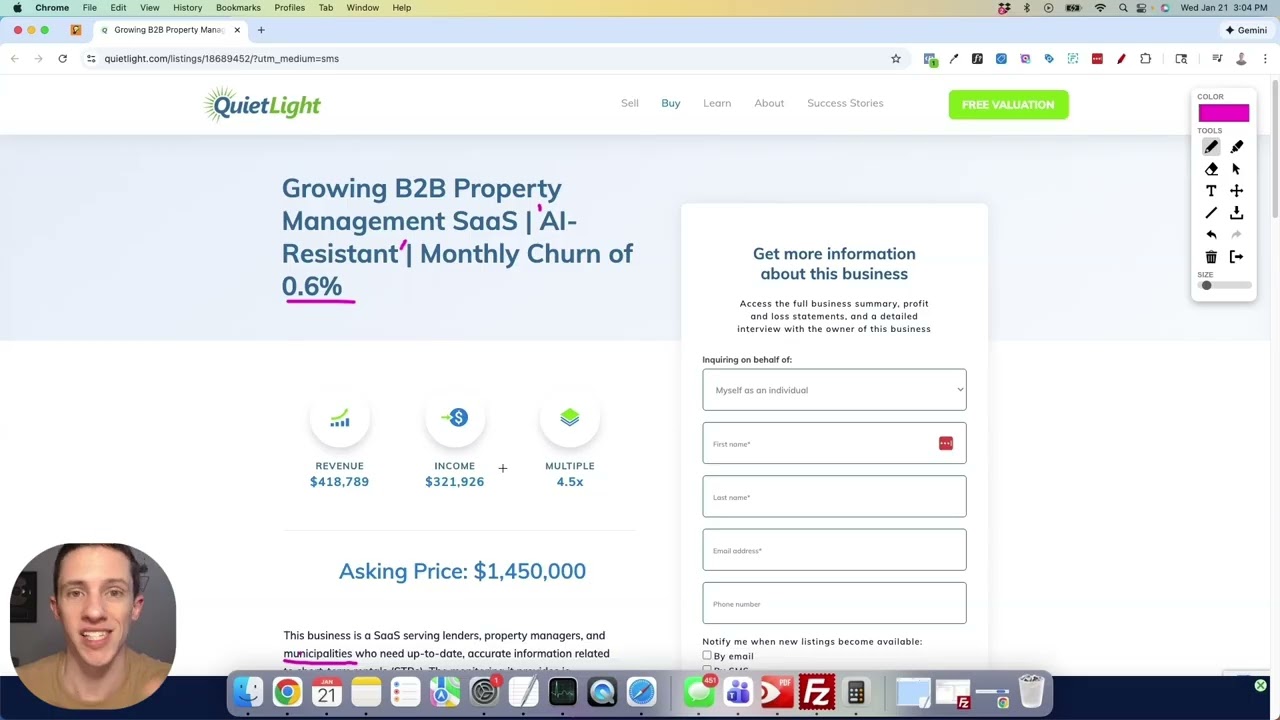This screenshot has height=720, width=1280.
Task: Open the View menu
Action: (150, 8)
